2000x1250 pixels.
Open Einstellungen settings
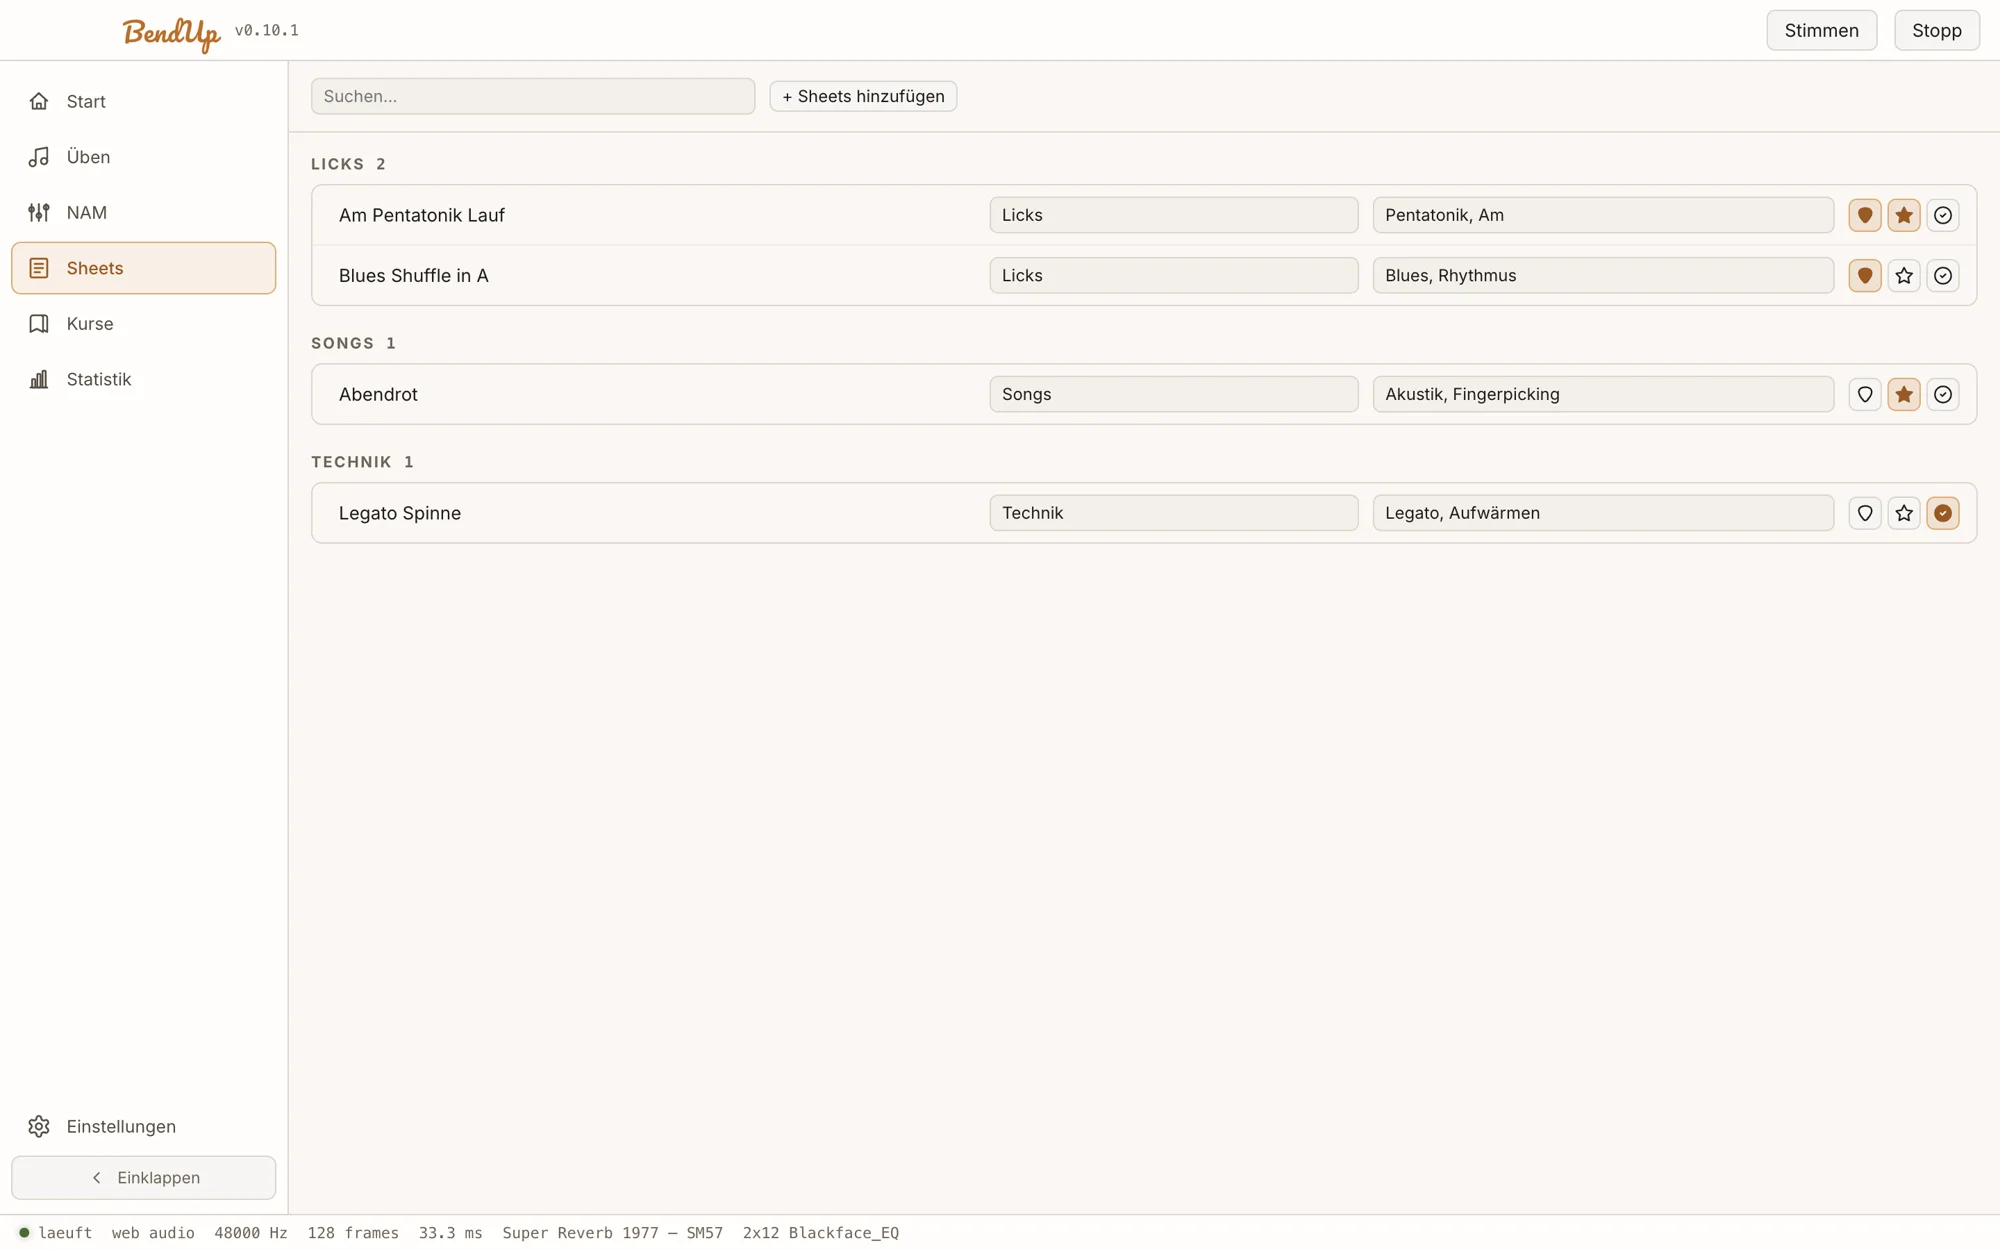tap(144, 1126)
